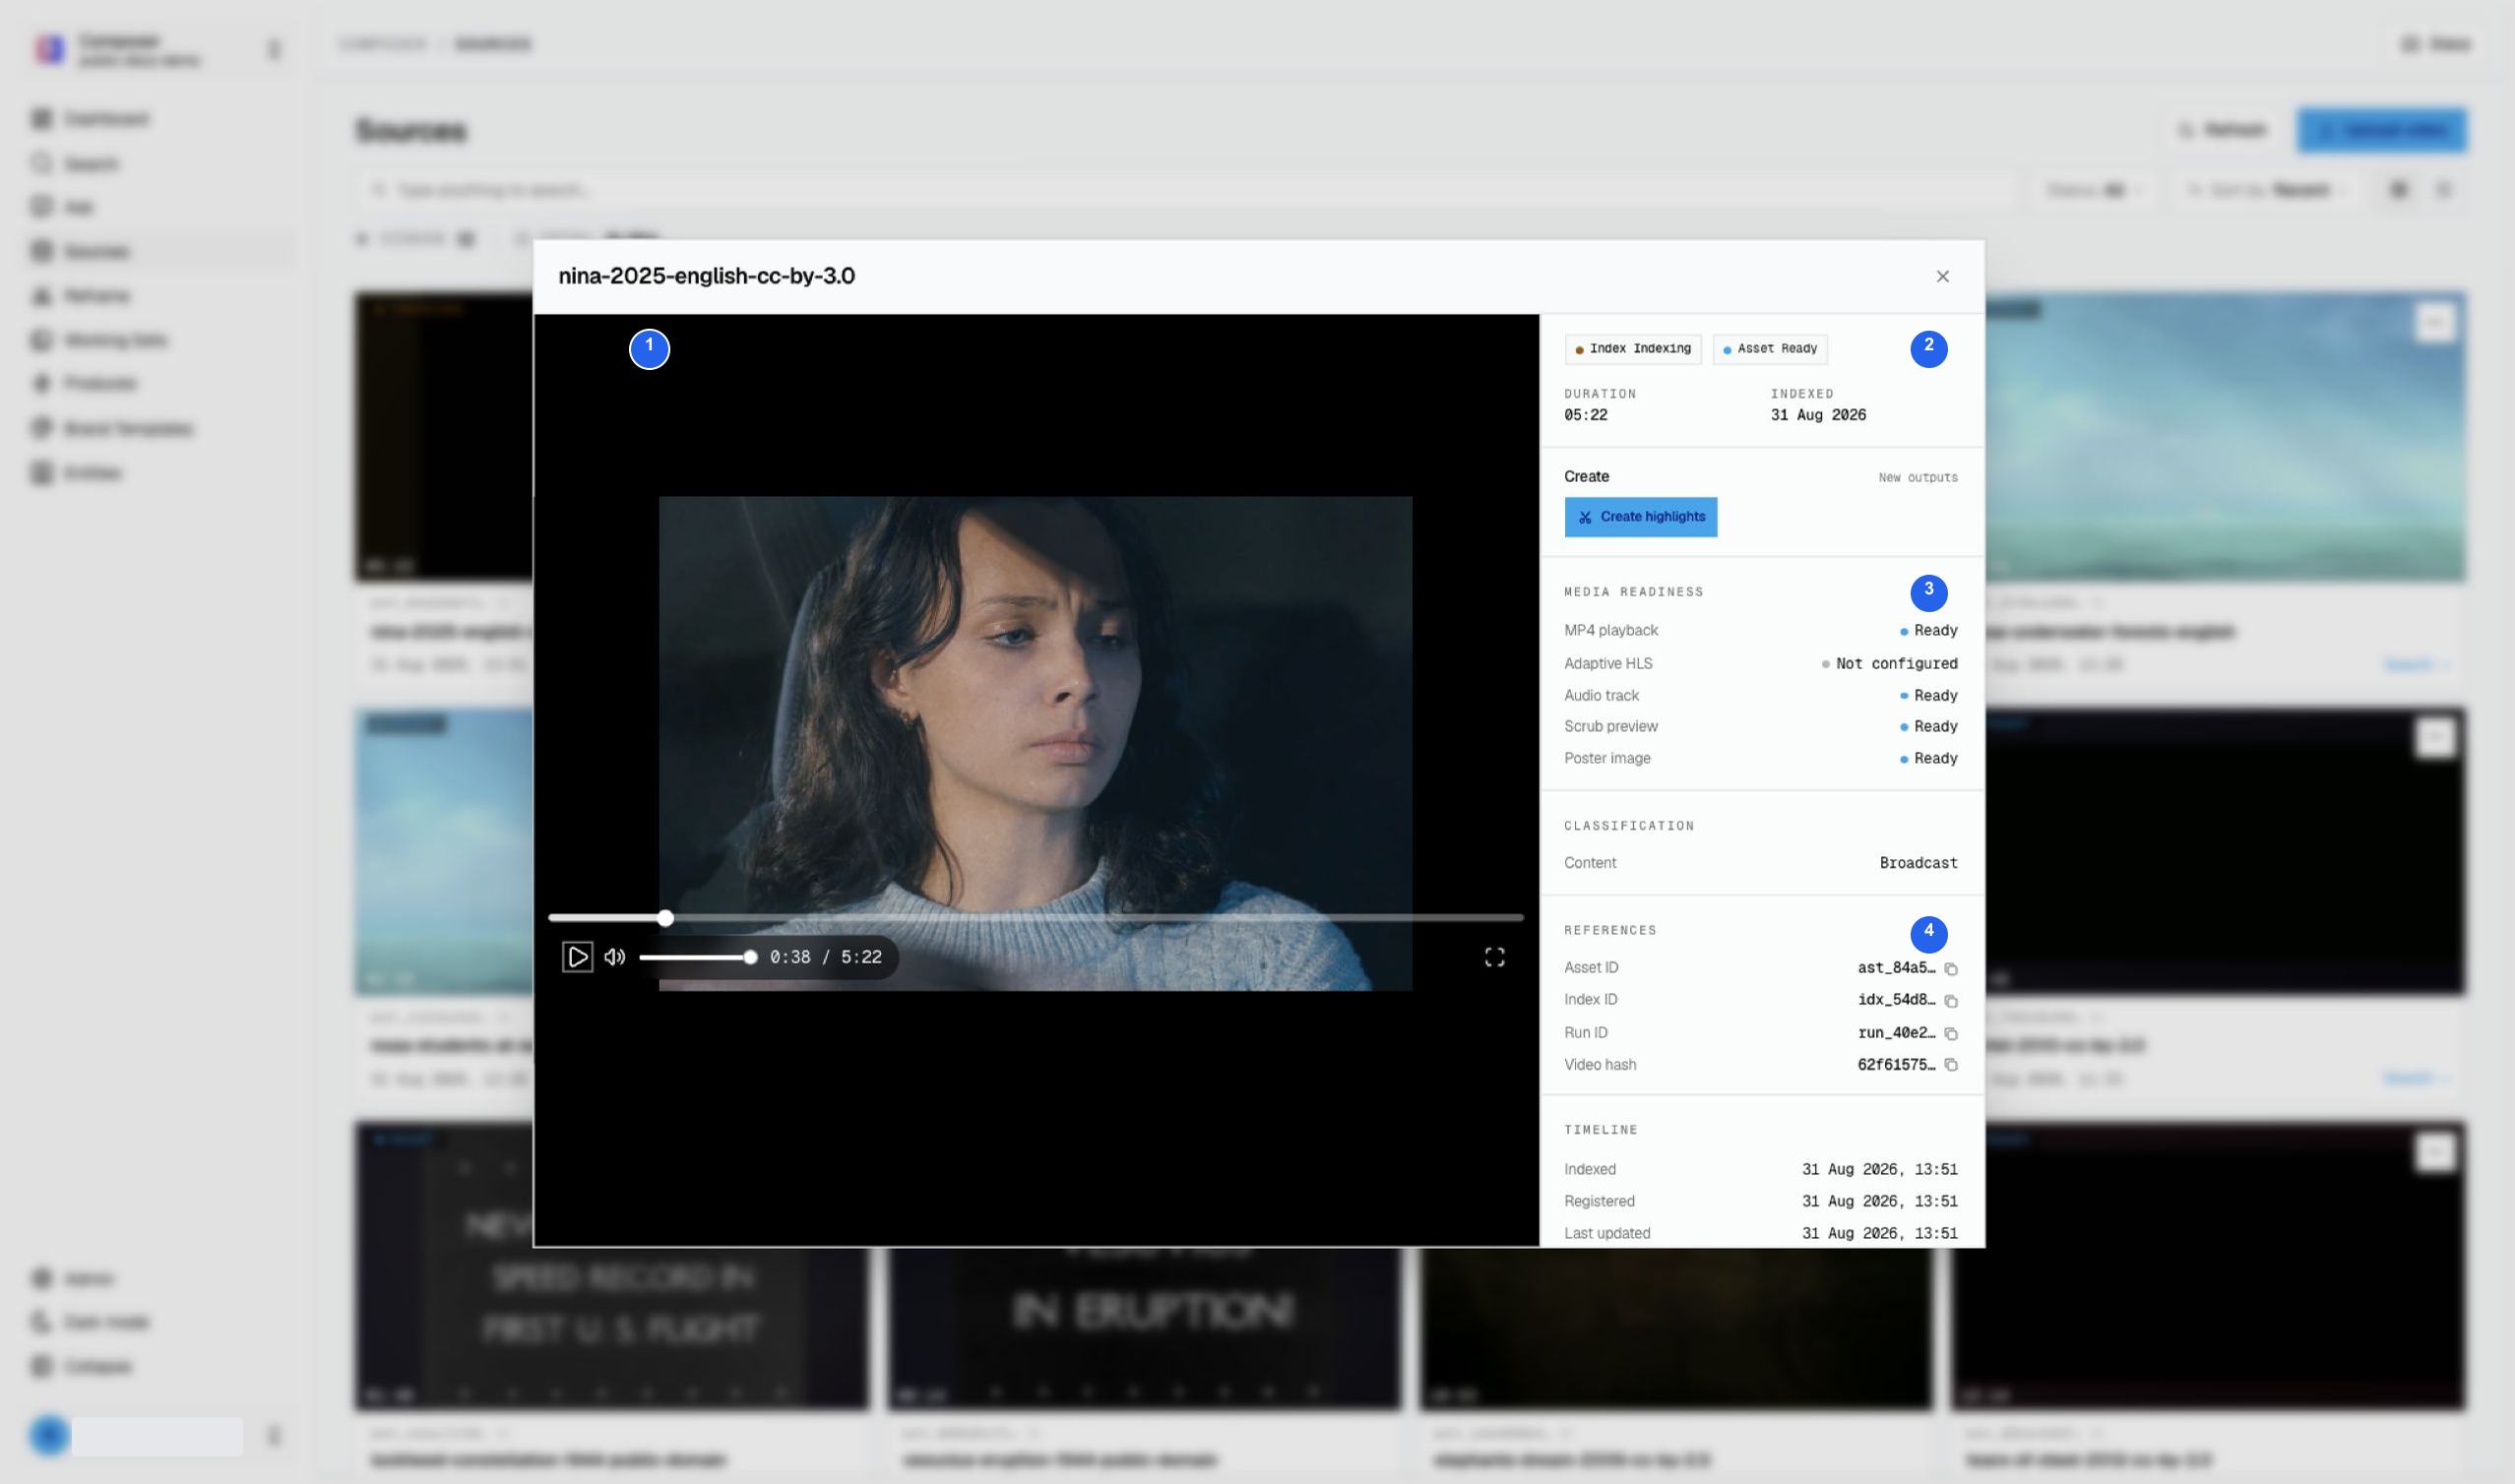Open Working Sets in the sidebar
This screenshot has width=2515, height=1484.
point(100,340)
